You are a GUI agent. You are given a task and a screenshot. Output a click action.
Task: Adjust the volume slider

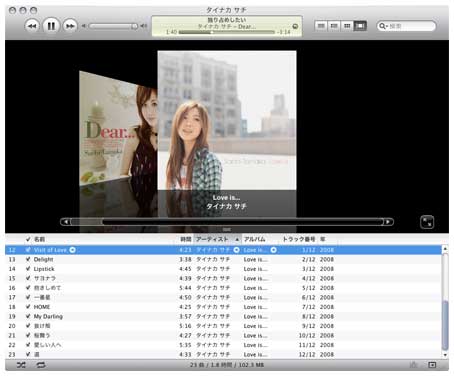[113, 26]
